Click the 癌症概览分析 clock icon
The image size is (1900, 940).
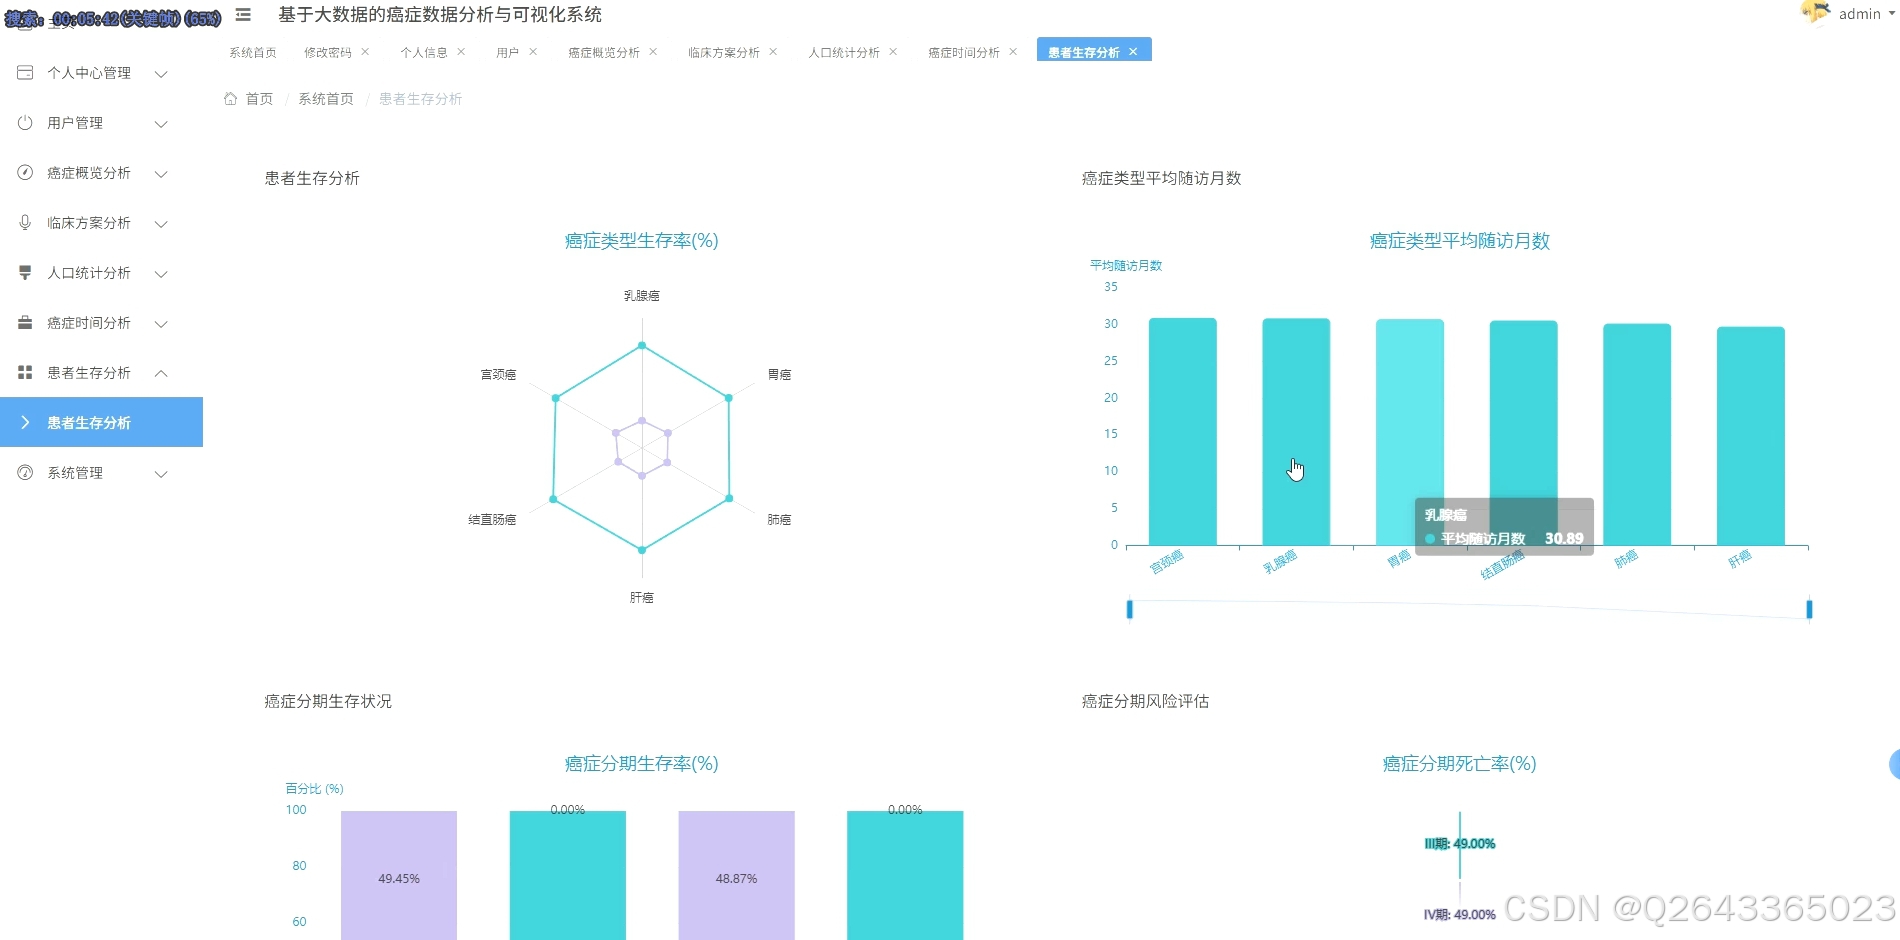coord(25,172)
